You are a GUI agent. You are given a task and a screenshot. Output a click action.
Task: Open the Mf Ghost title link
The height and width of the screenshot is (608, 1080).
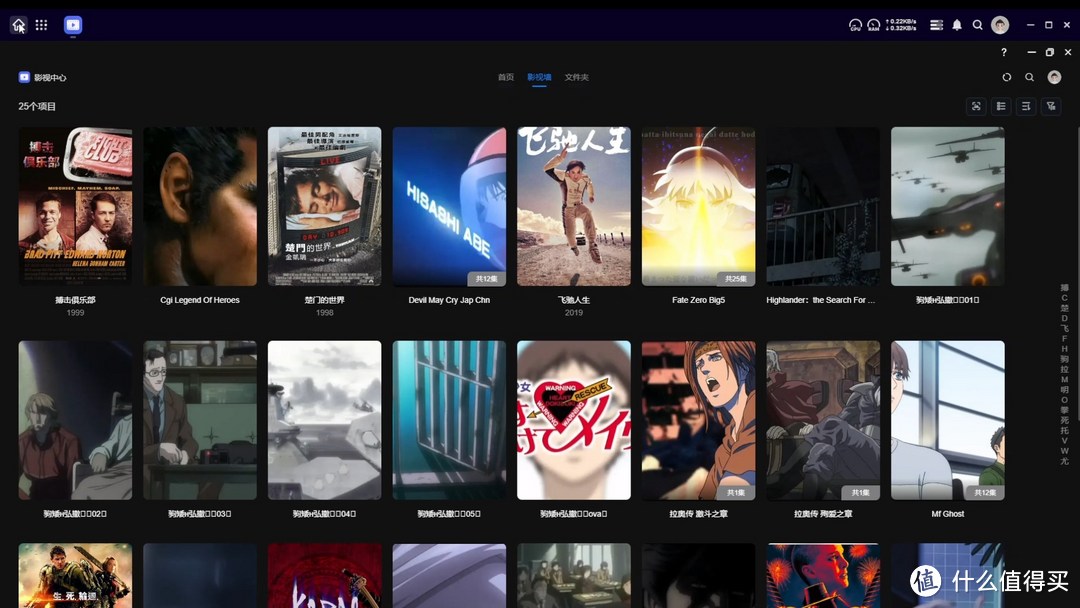point(947,514)
